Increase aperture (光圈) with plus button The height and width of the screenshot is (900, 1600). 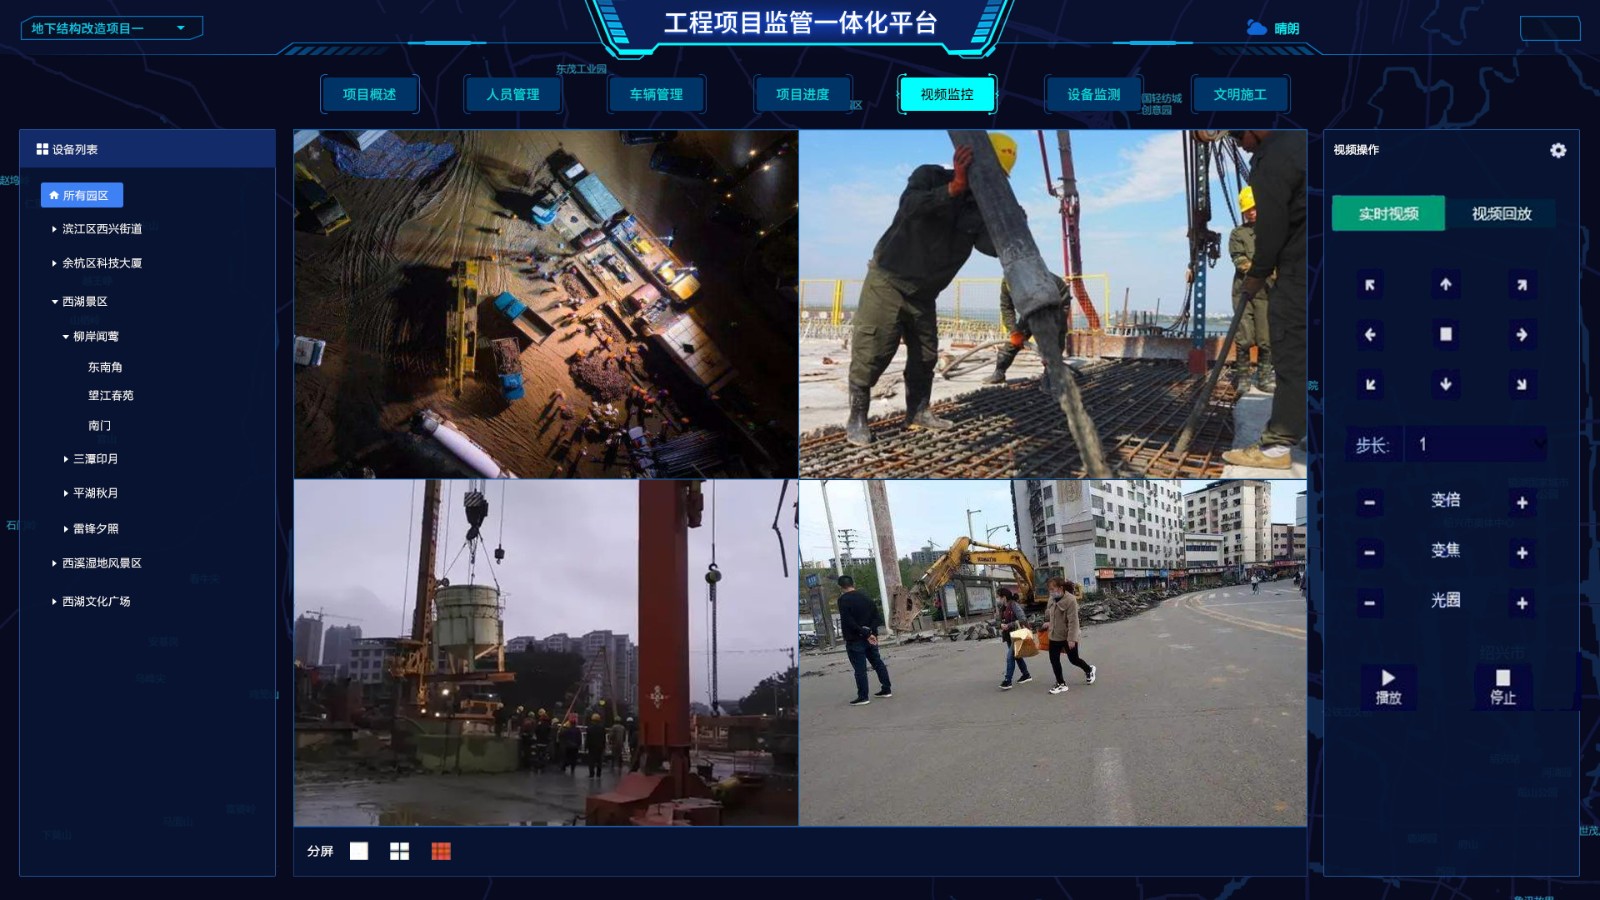click(x=1522, y=603)
